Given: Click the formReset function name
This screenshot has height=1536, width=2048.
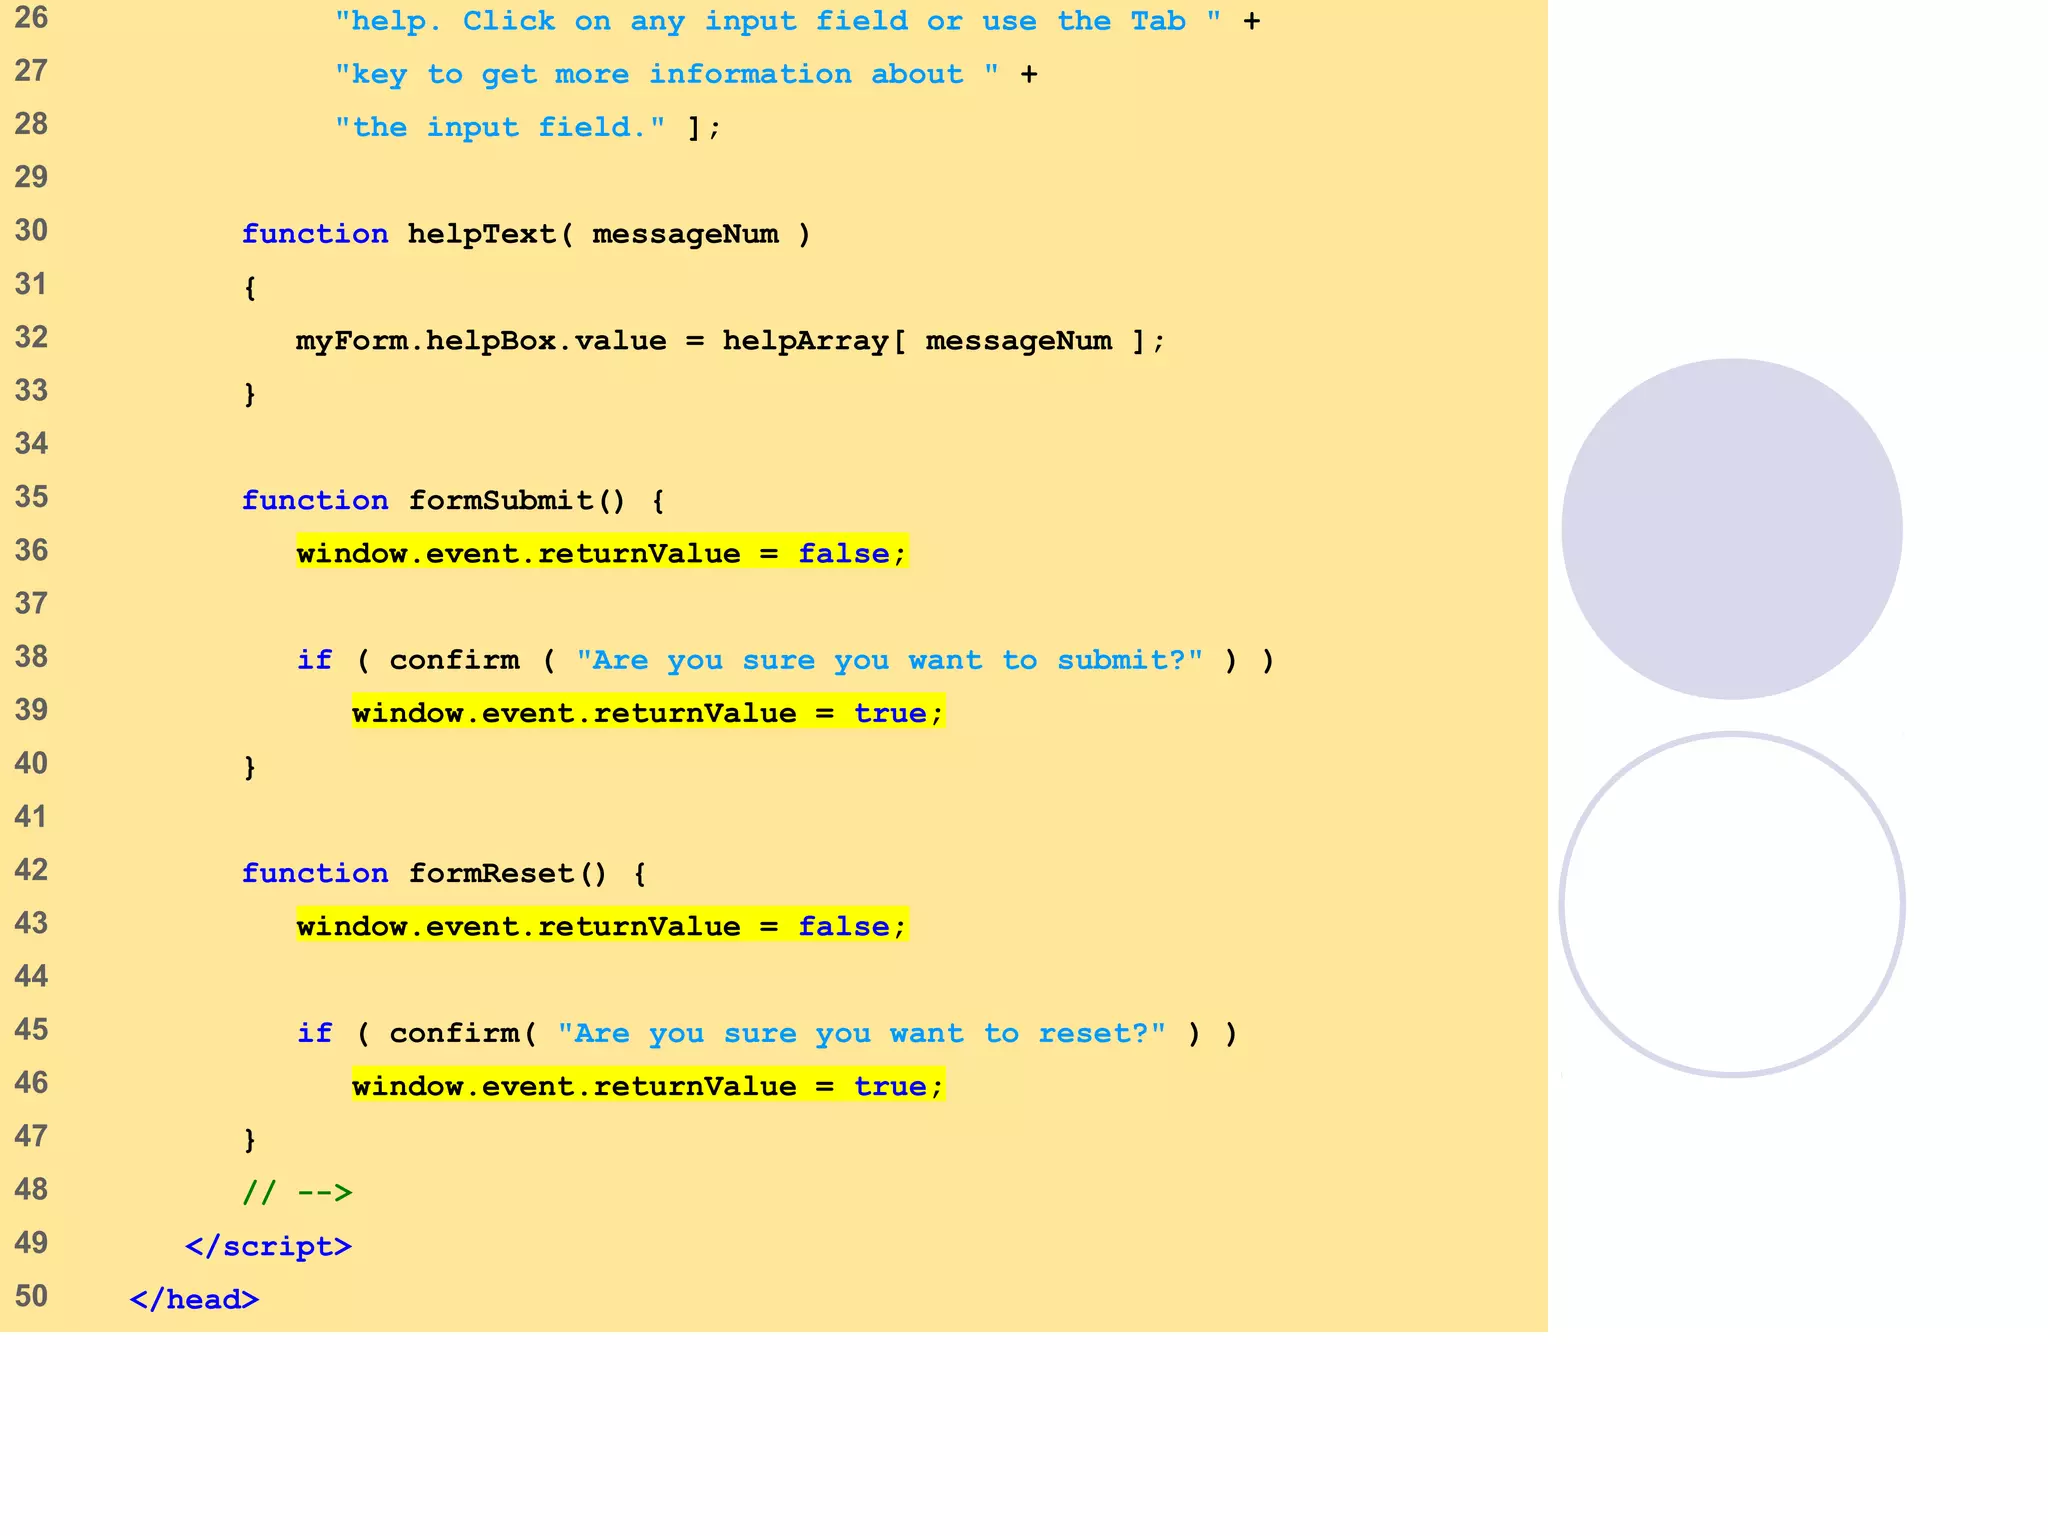Looking at the screenshot, I should (x=490, y=873).
